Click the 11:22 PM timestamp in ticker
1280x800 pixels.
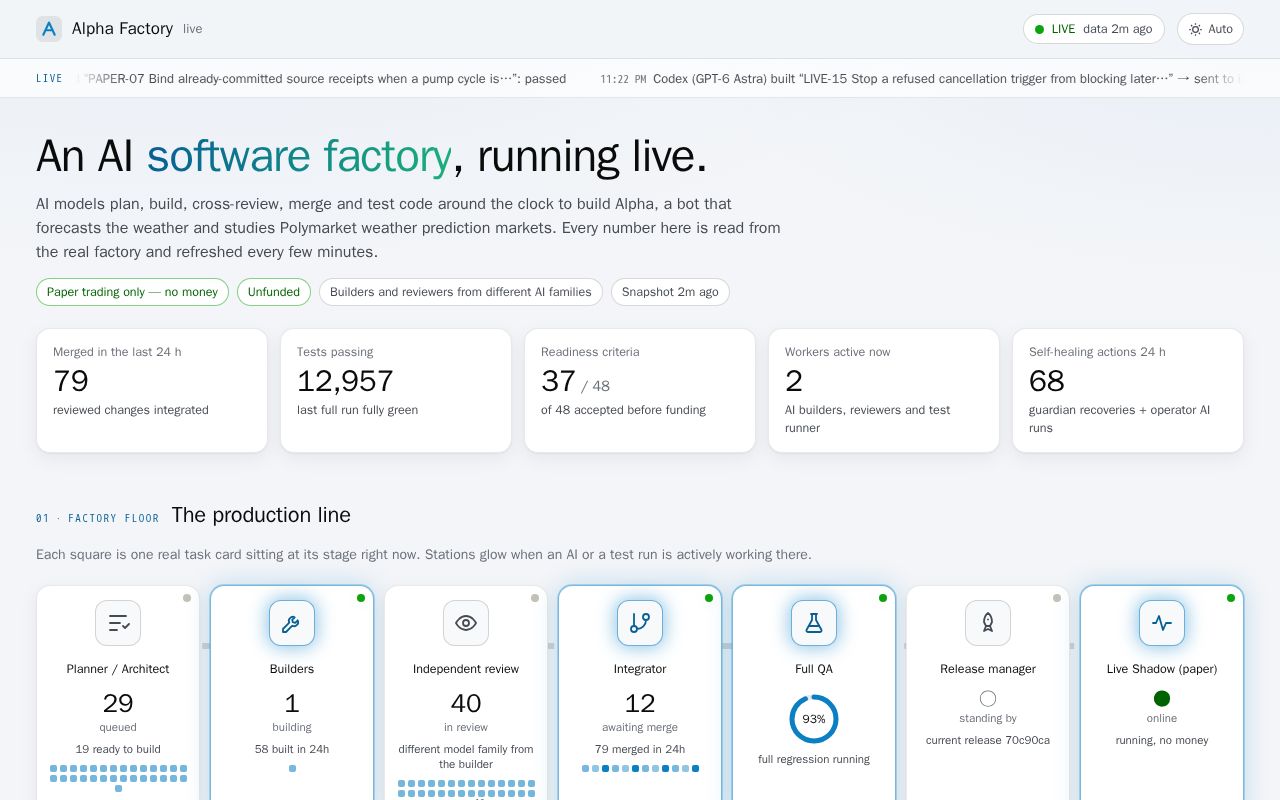click(623, 79)
